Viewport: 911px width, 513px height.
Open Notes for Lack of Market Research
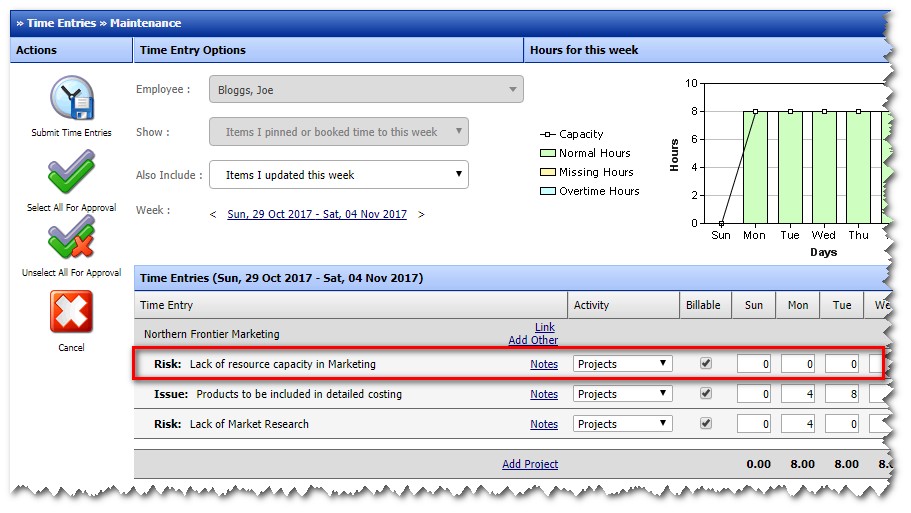pyautogui.click(x=544, y=425)
